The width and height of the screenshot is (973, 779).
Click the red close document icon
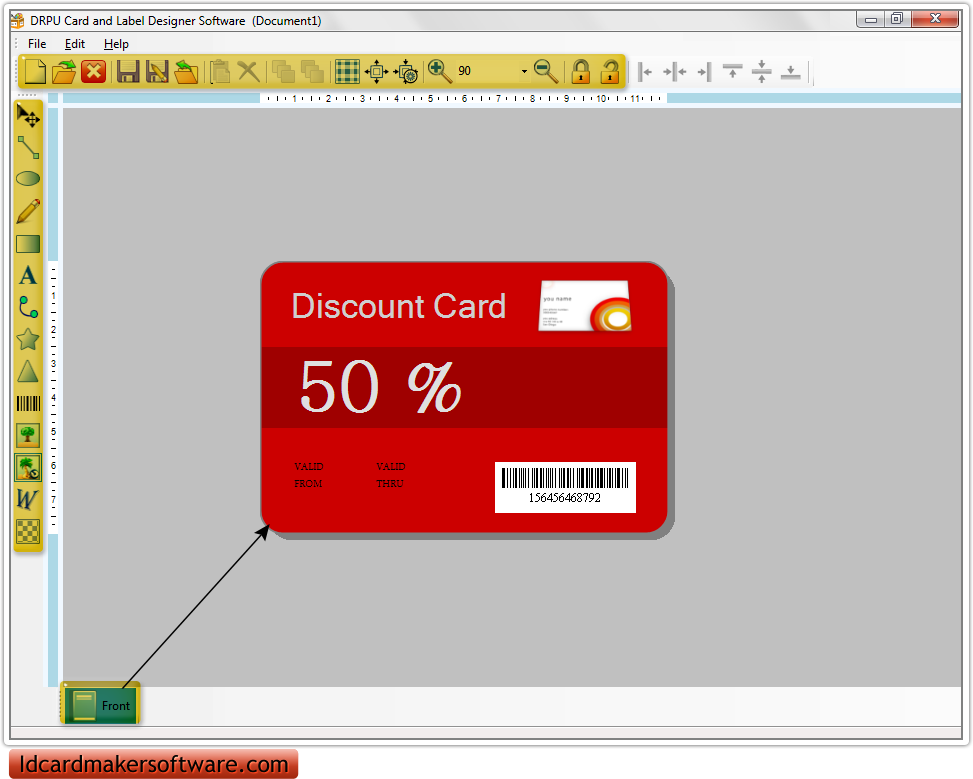pyautogui.click(x=94, y=71)
